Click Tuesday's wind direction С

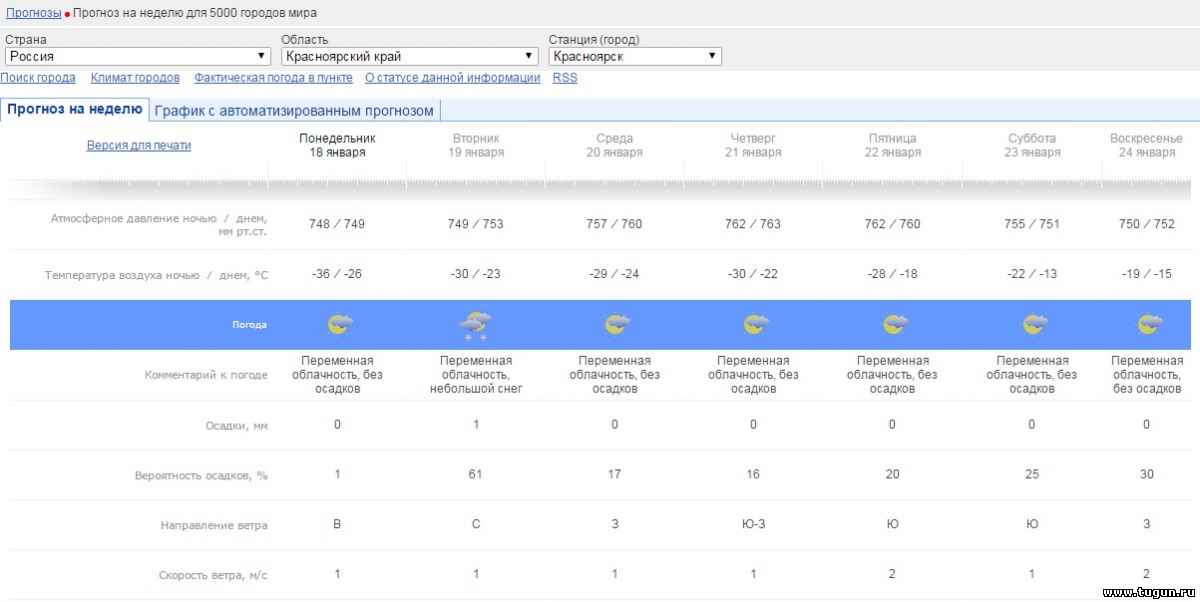coord(476,524)
